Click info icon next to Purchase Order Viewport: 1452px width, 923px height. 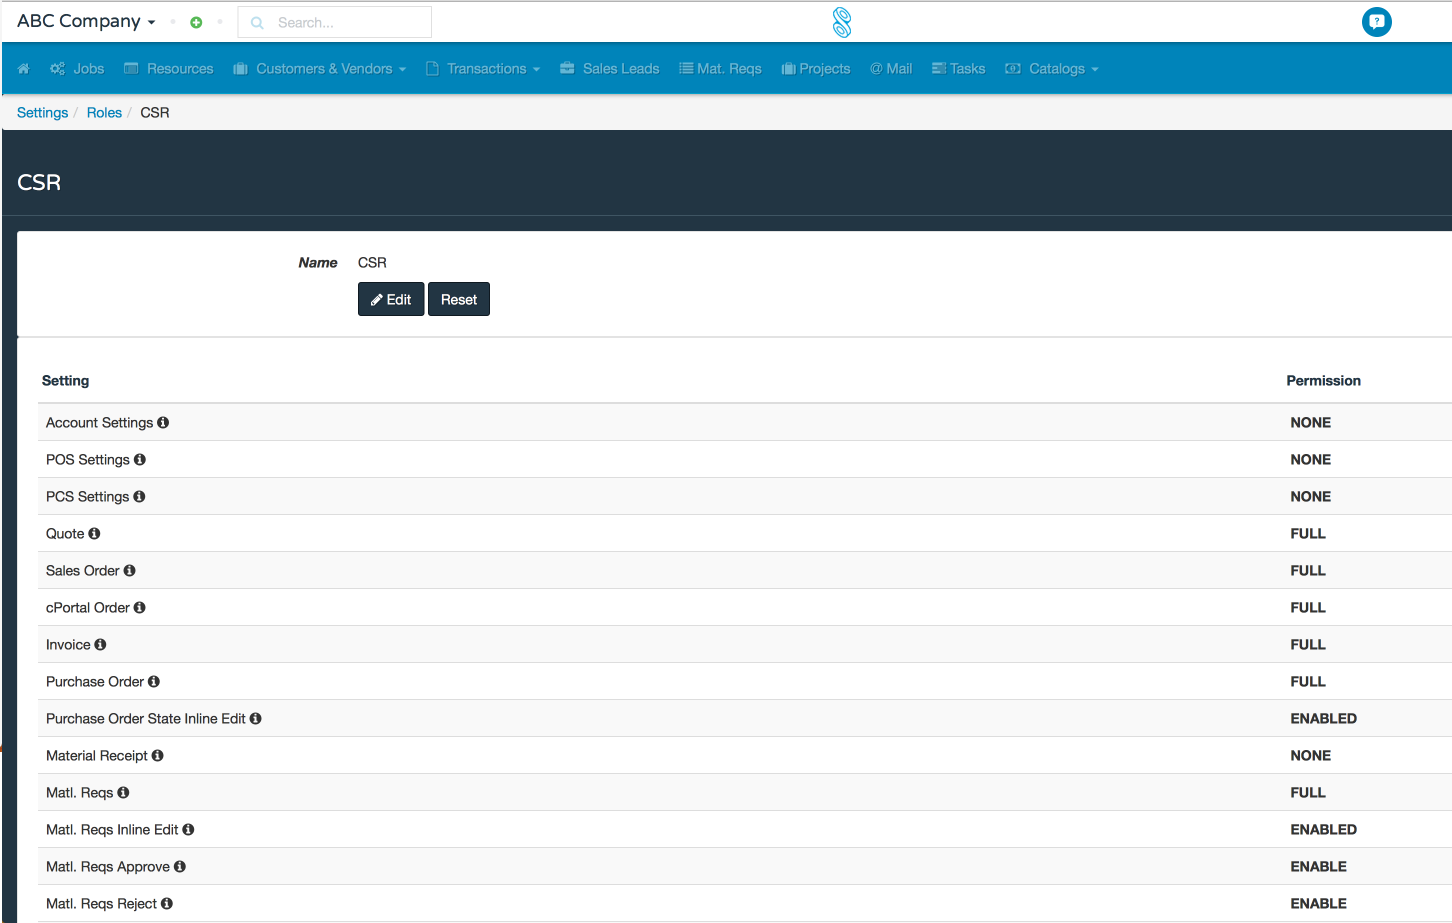click(154, 682)
